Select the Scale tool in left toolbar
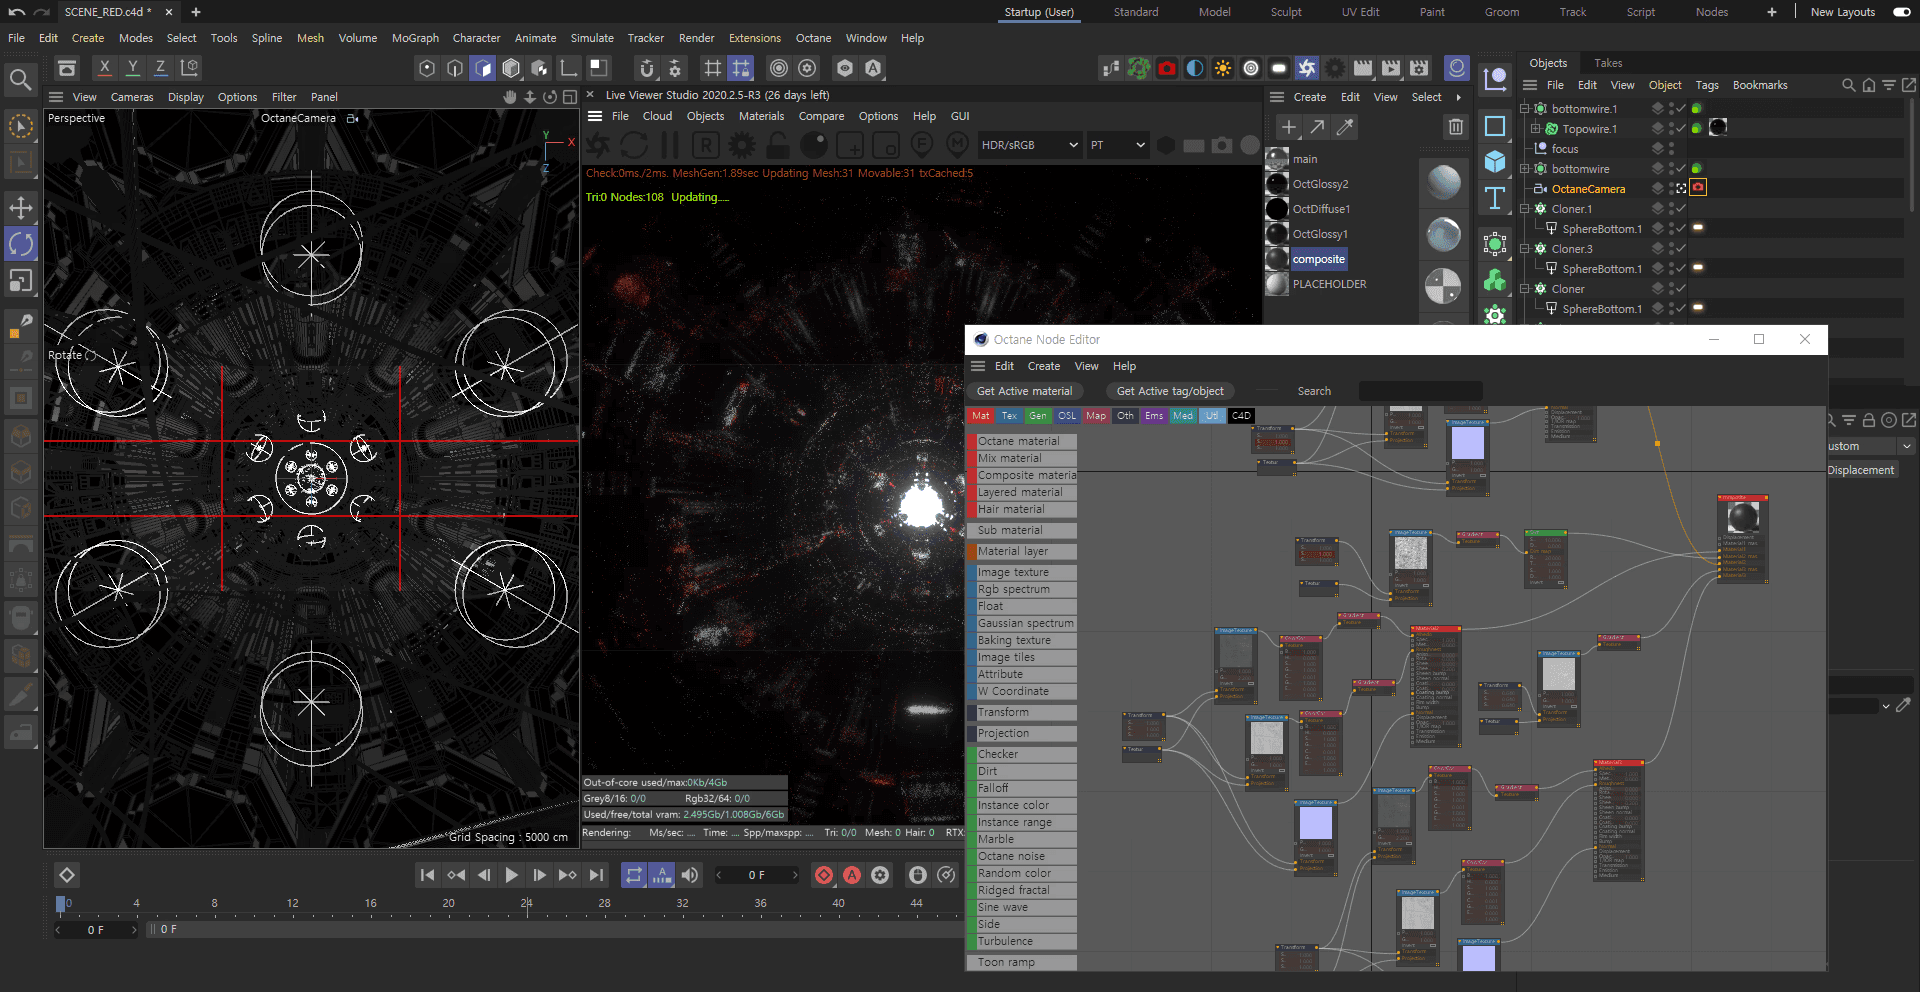 (20, 281)
